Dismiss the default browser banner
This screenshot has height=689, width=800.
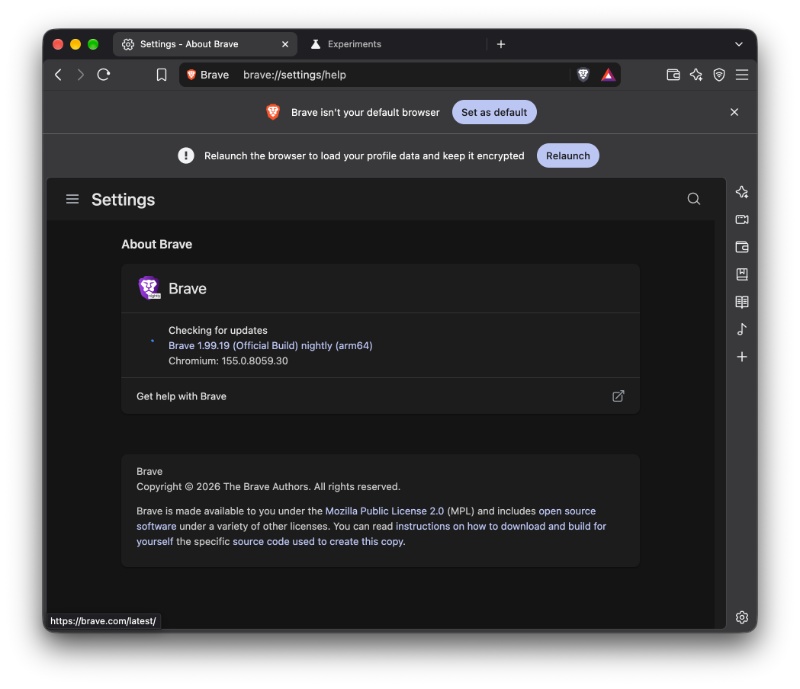[x=734, y=112]
